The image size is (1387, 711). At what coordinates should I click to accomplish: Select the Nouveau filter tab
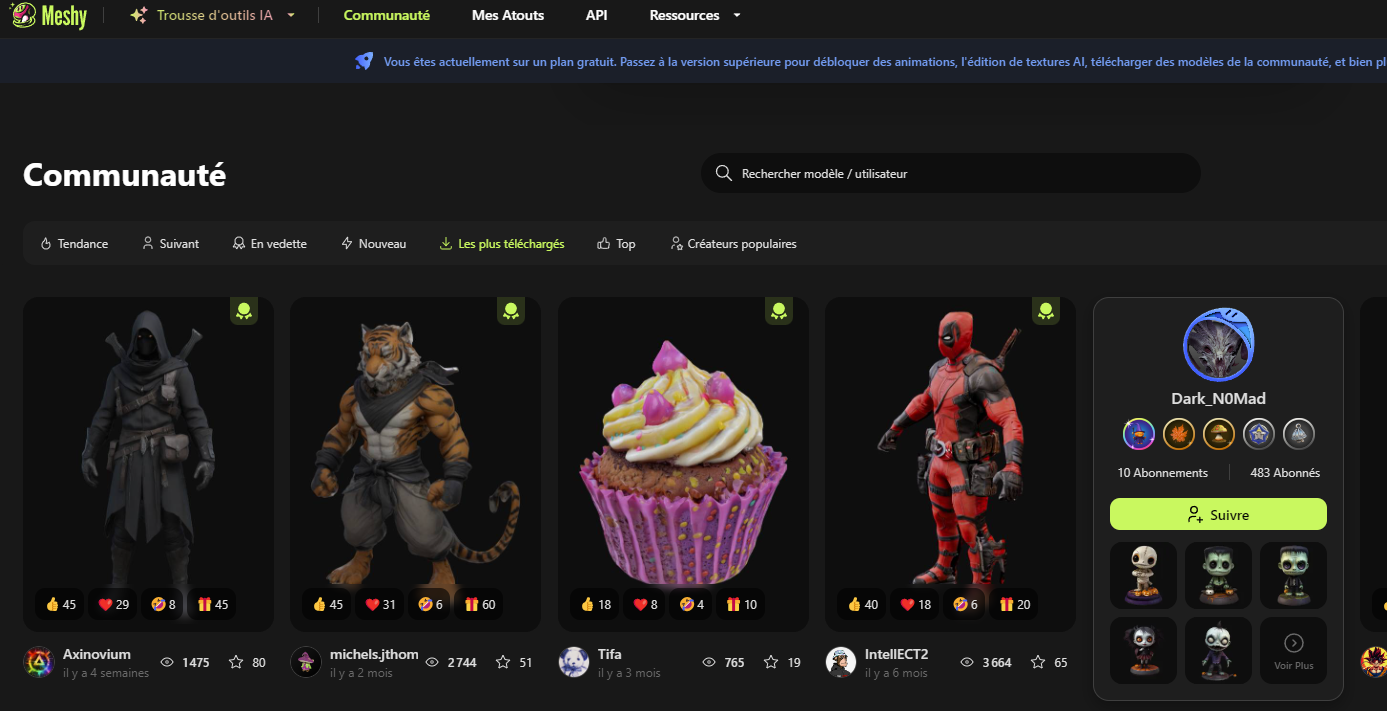click(x=373, y=243)
